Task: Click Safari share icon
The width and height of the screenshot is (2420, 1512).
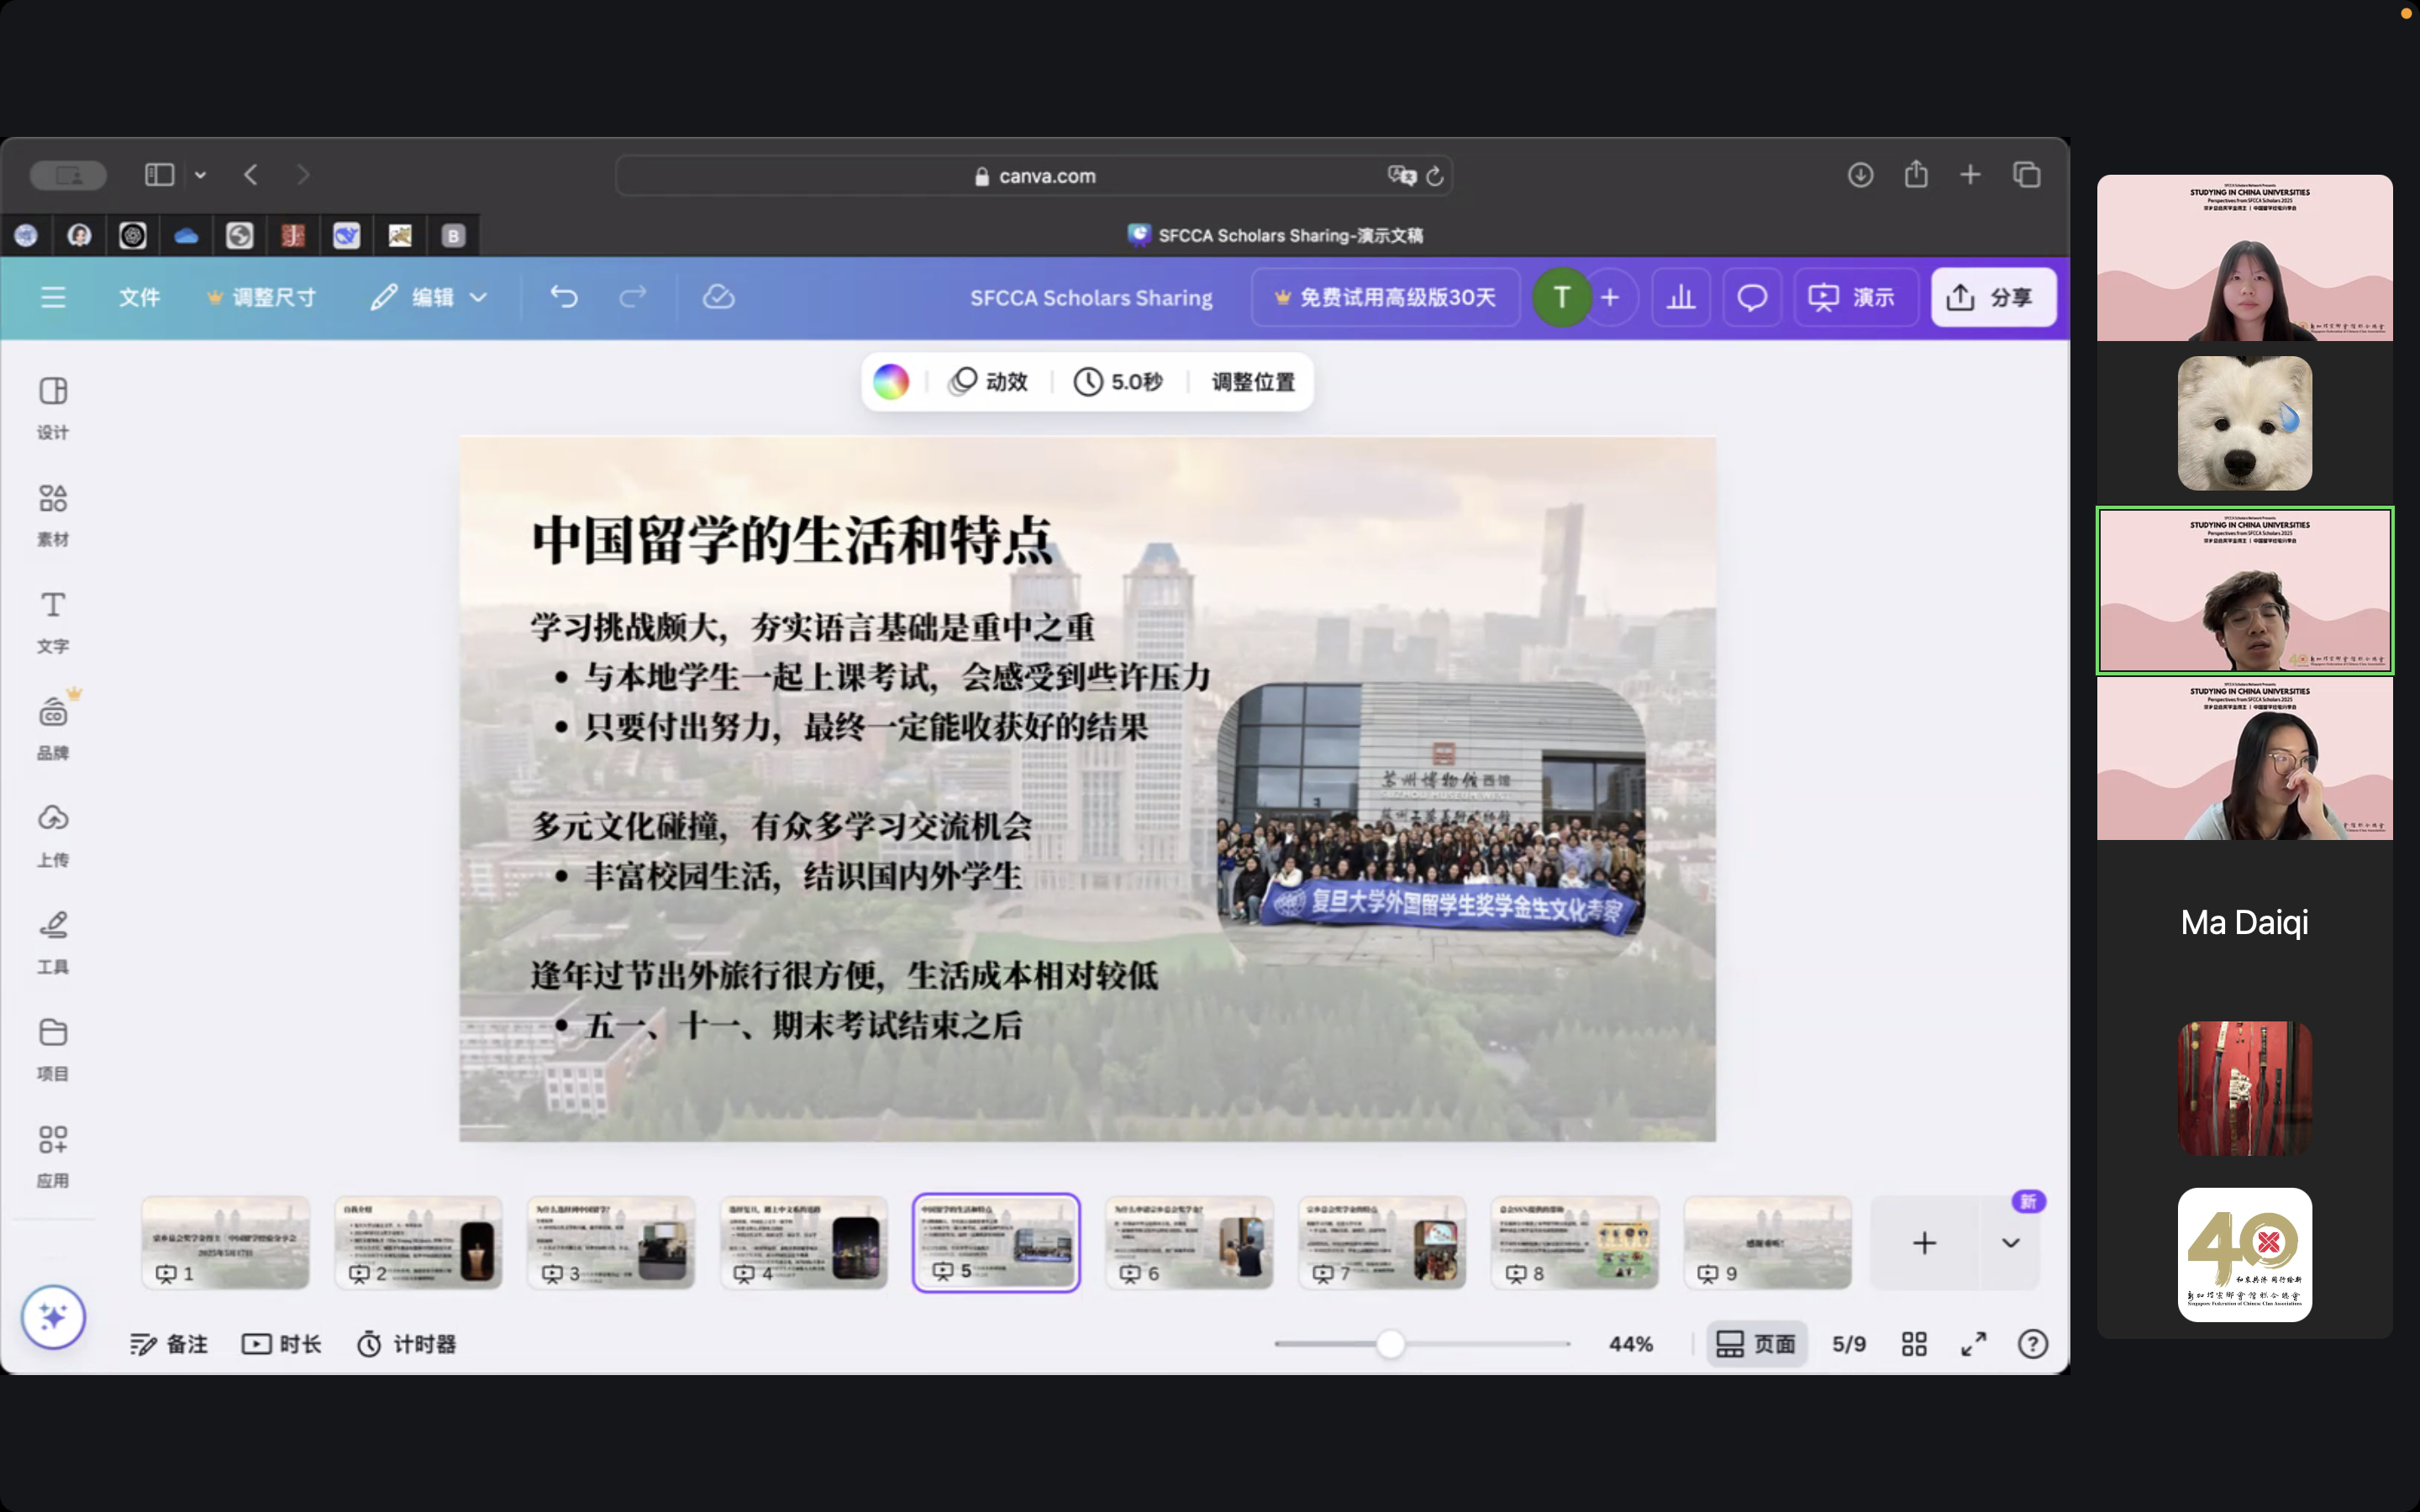Action: point(1916,175)
